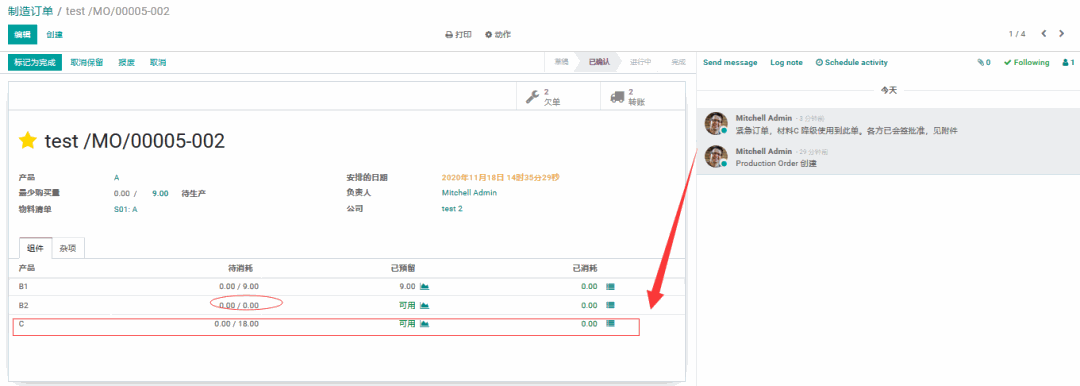Click the 创建 (Create) button
The image size is (1080, 386).
point(54,34)
